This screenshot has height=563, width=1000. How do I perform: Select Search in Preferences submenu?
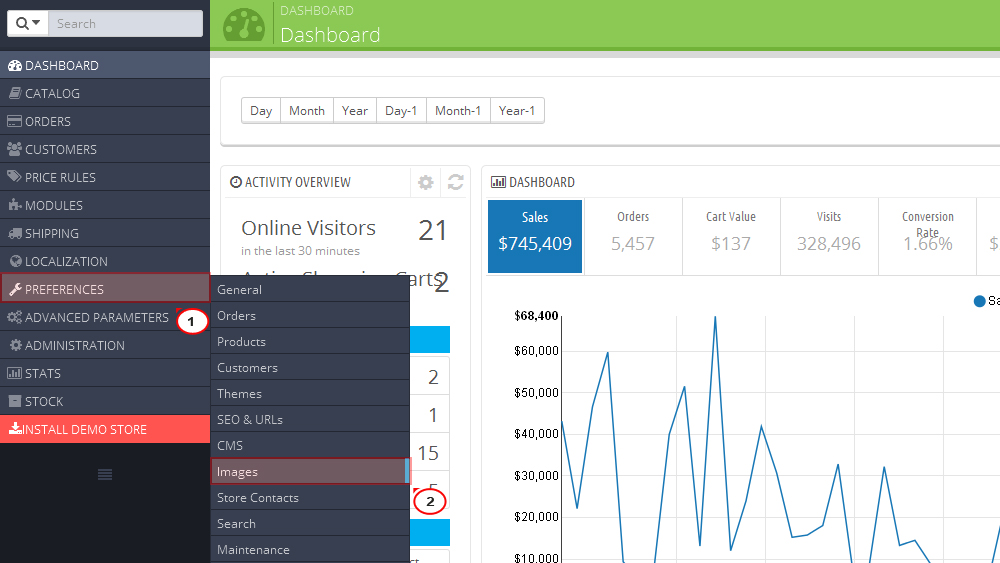tap(310, 523)
